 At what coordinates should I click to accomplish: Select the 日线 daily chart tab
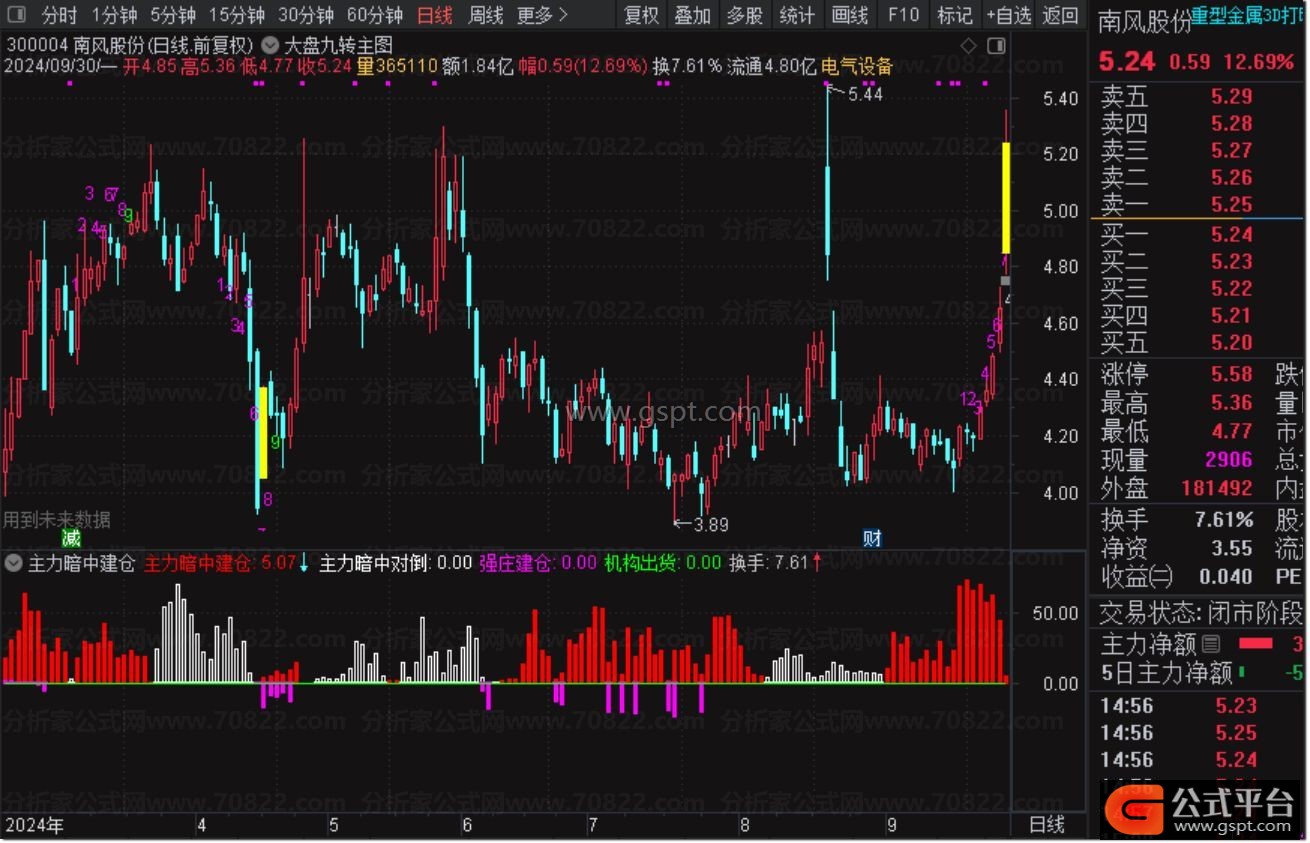click(x=435, y=15)
